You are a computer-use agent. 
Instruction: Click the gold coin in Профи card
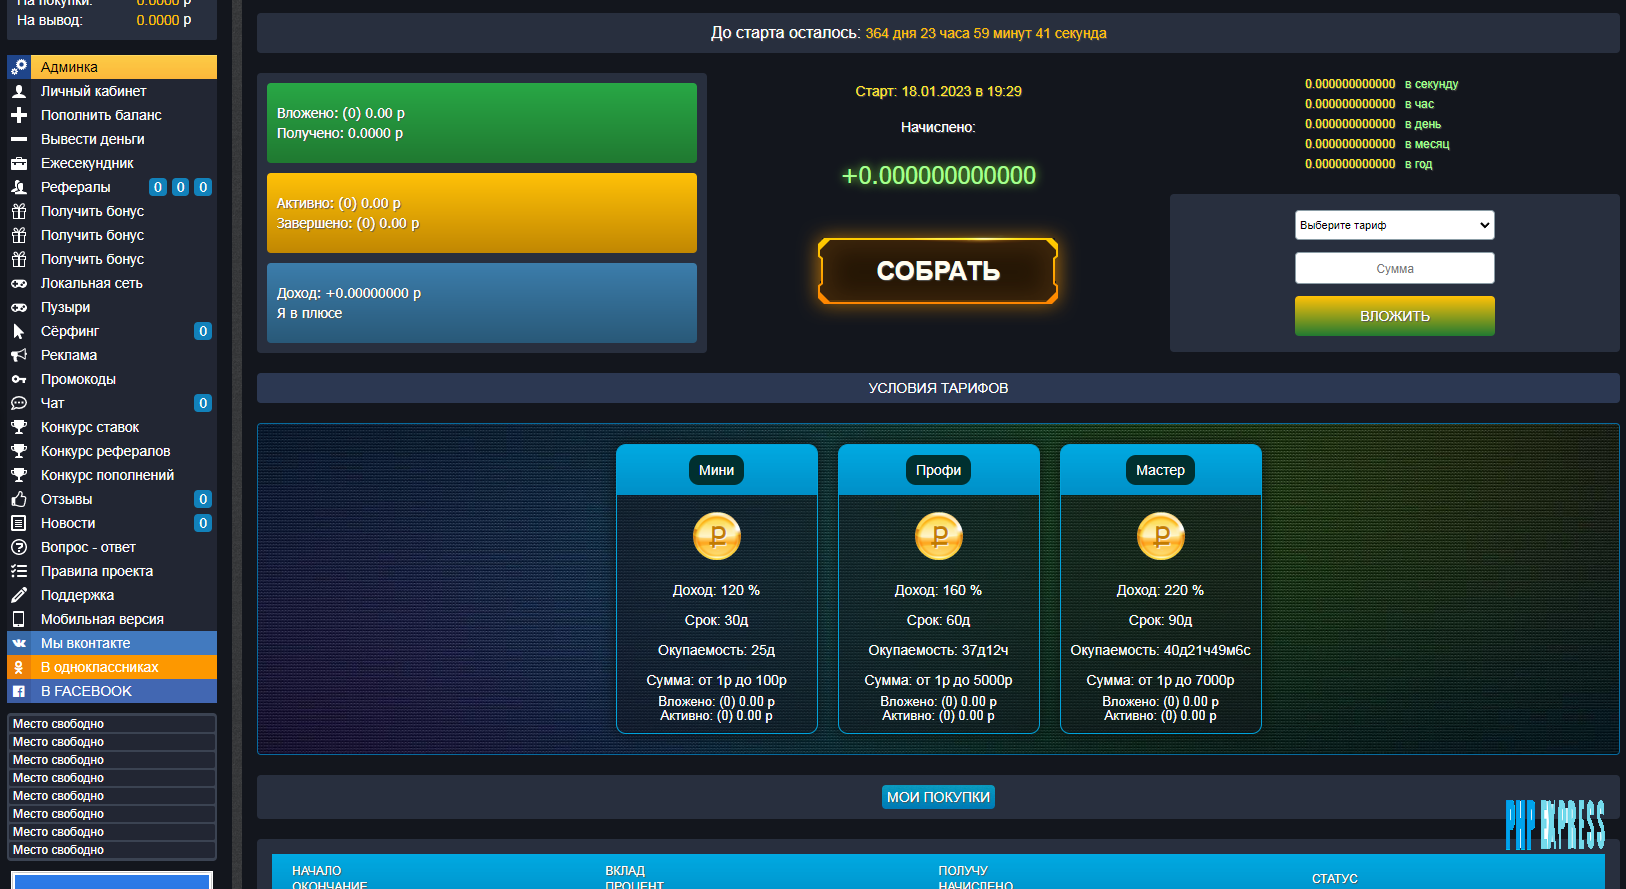(938, 536)
